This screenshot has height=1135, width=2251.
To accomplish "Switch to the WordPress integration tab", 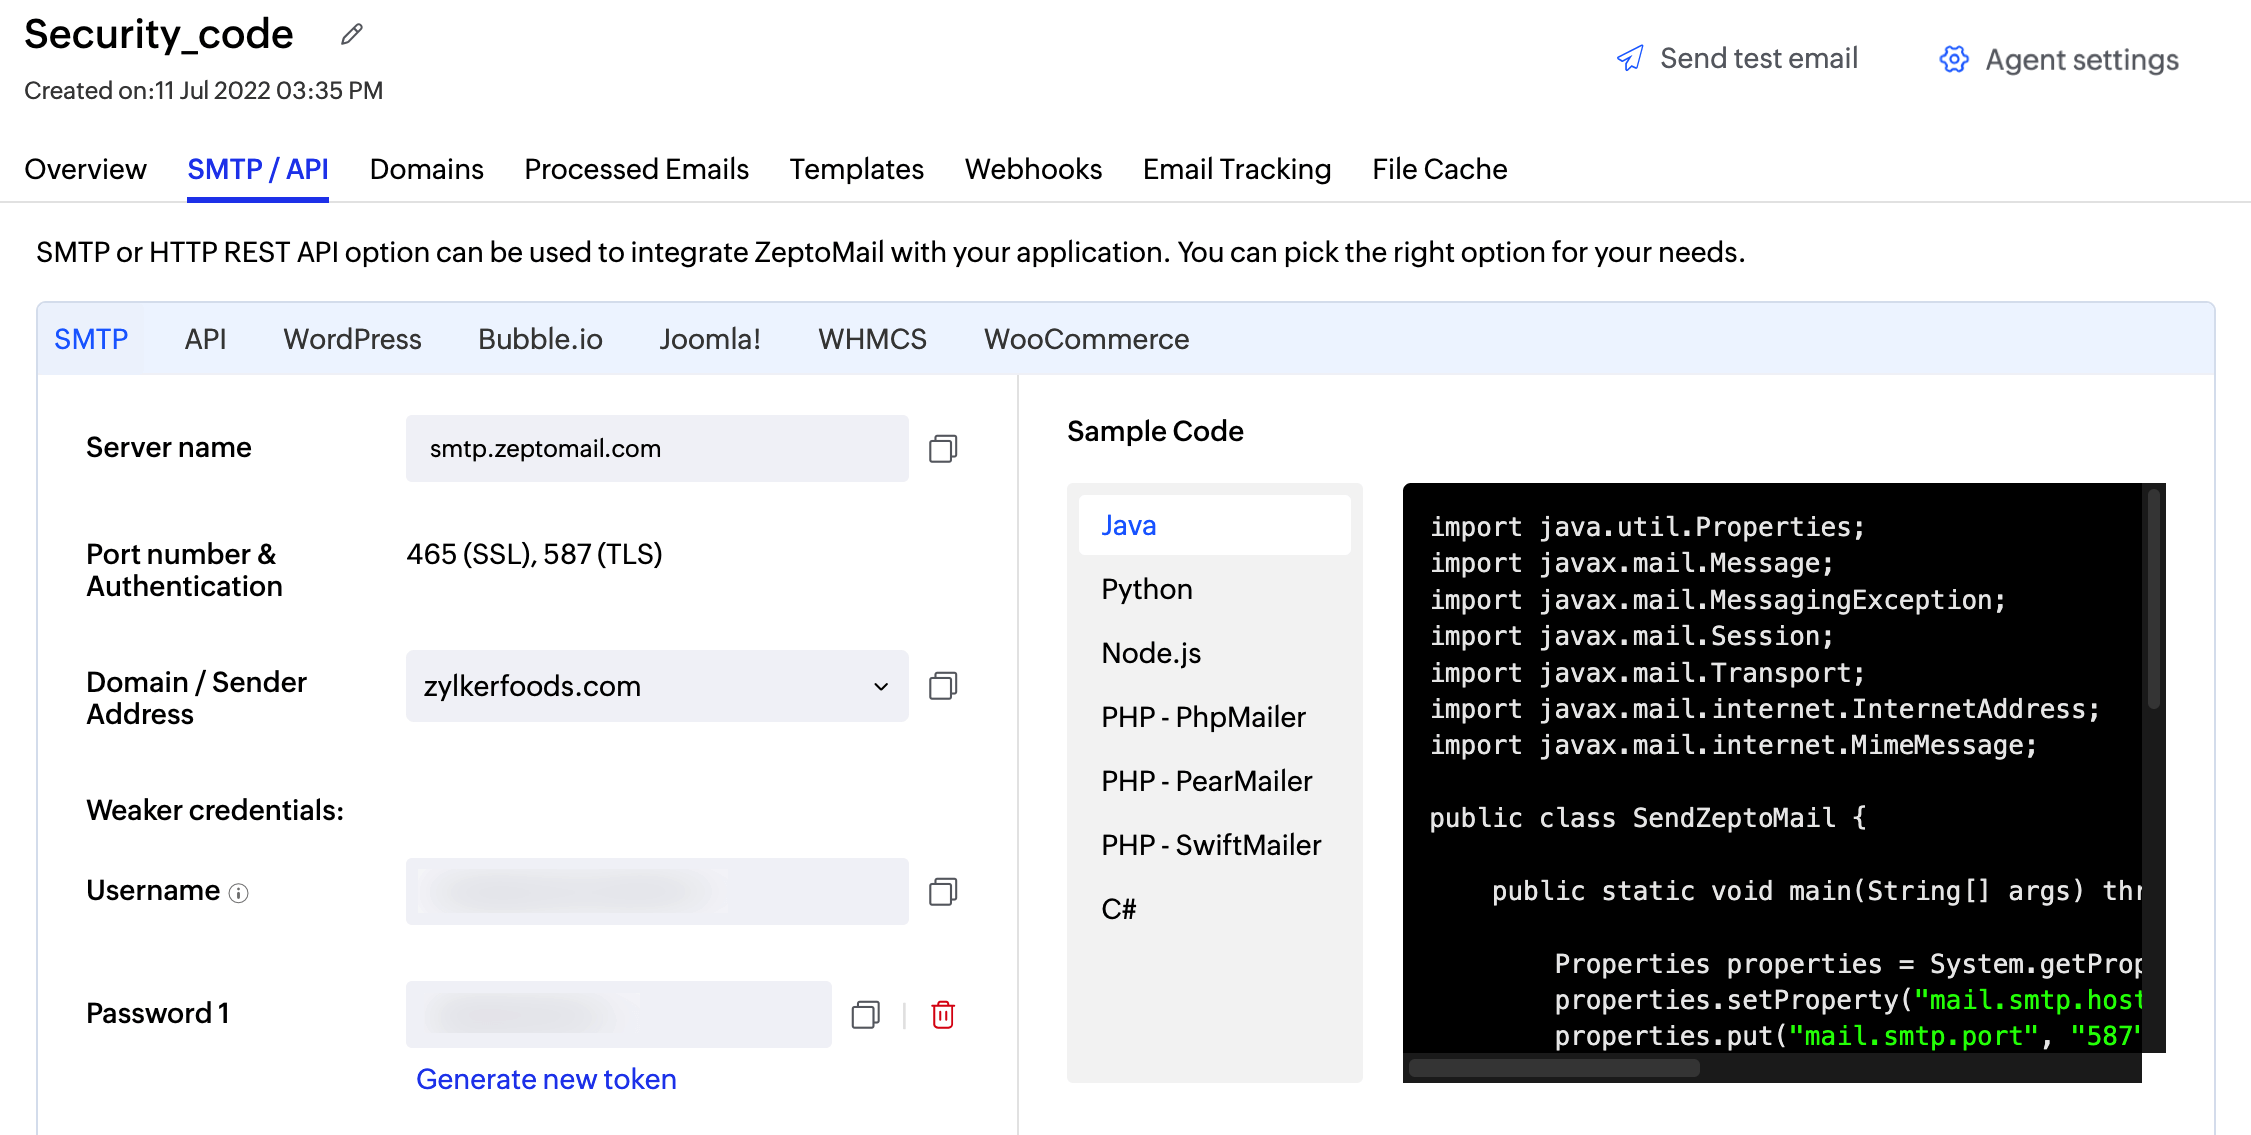I will (x=352, y=339).
